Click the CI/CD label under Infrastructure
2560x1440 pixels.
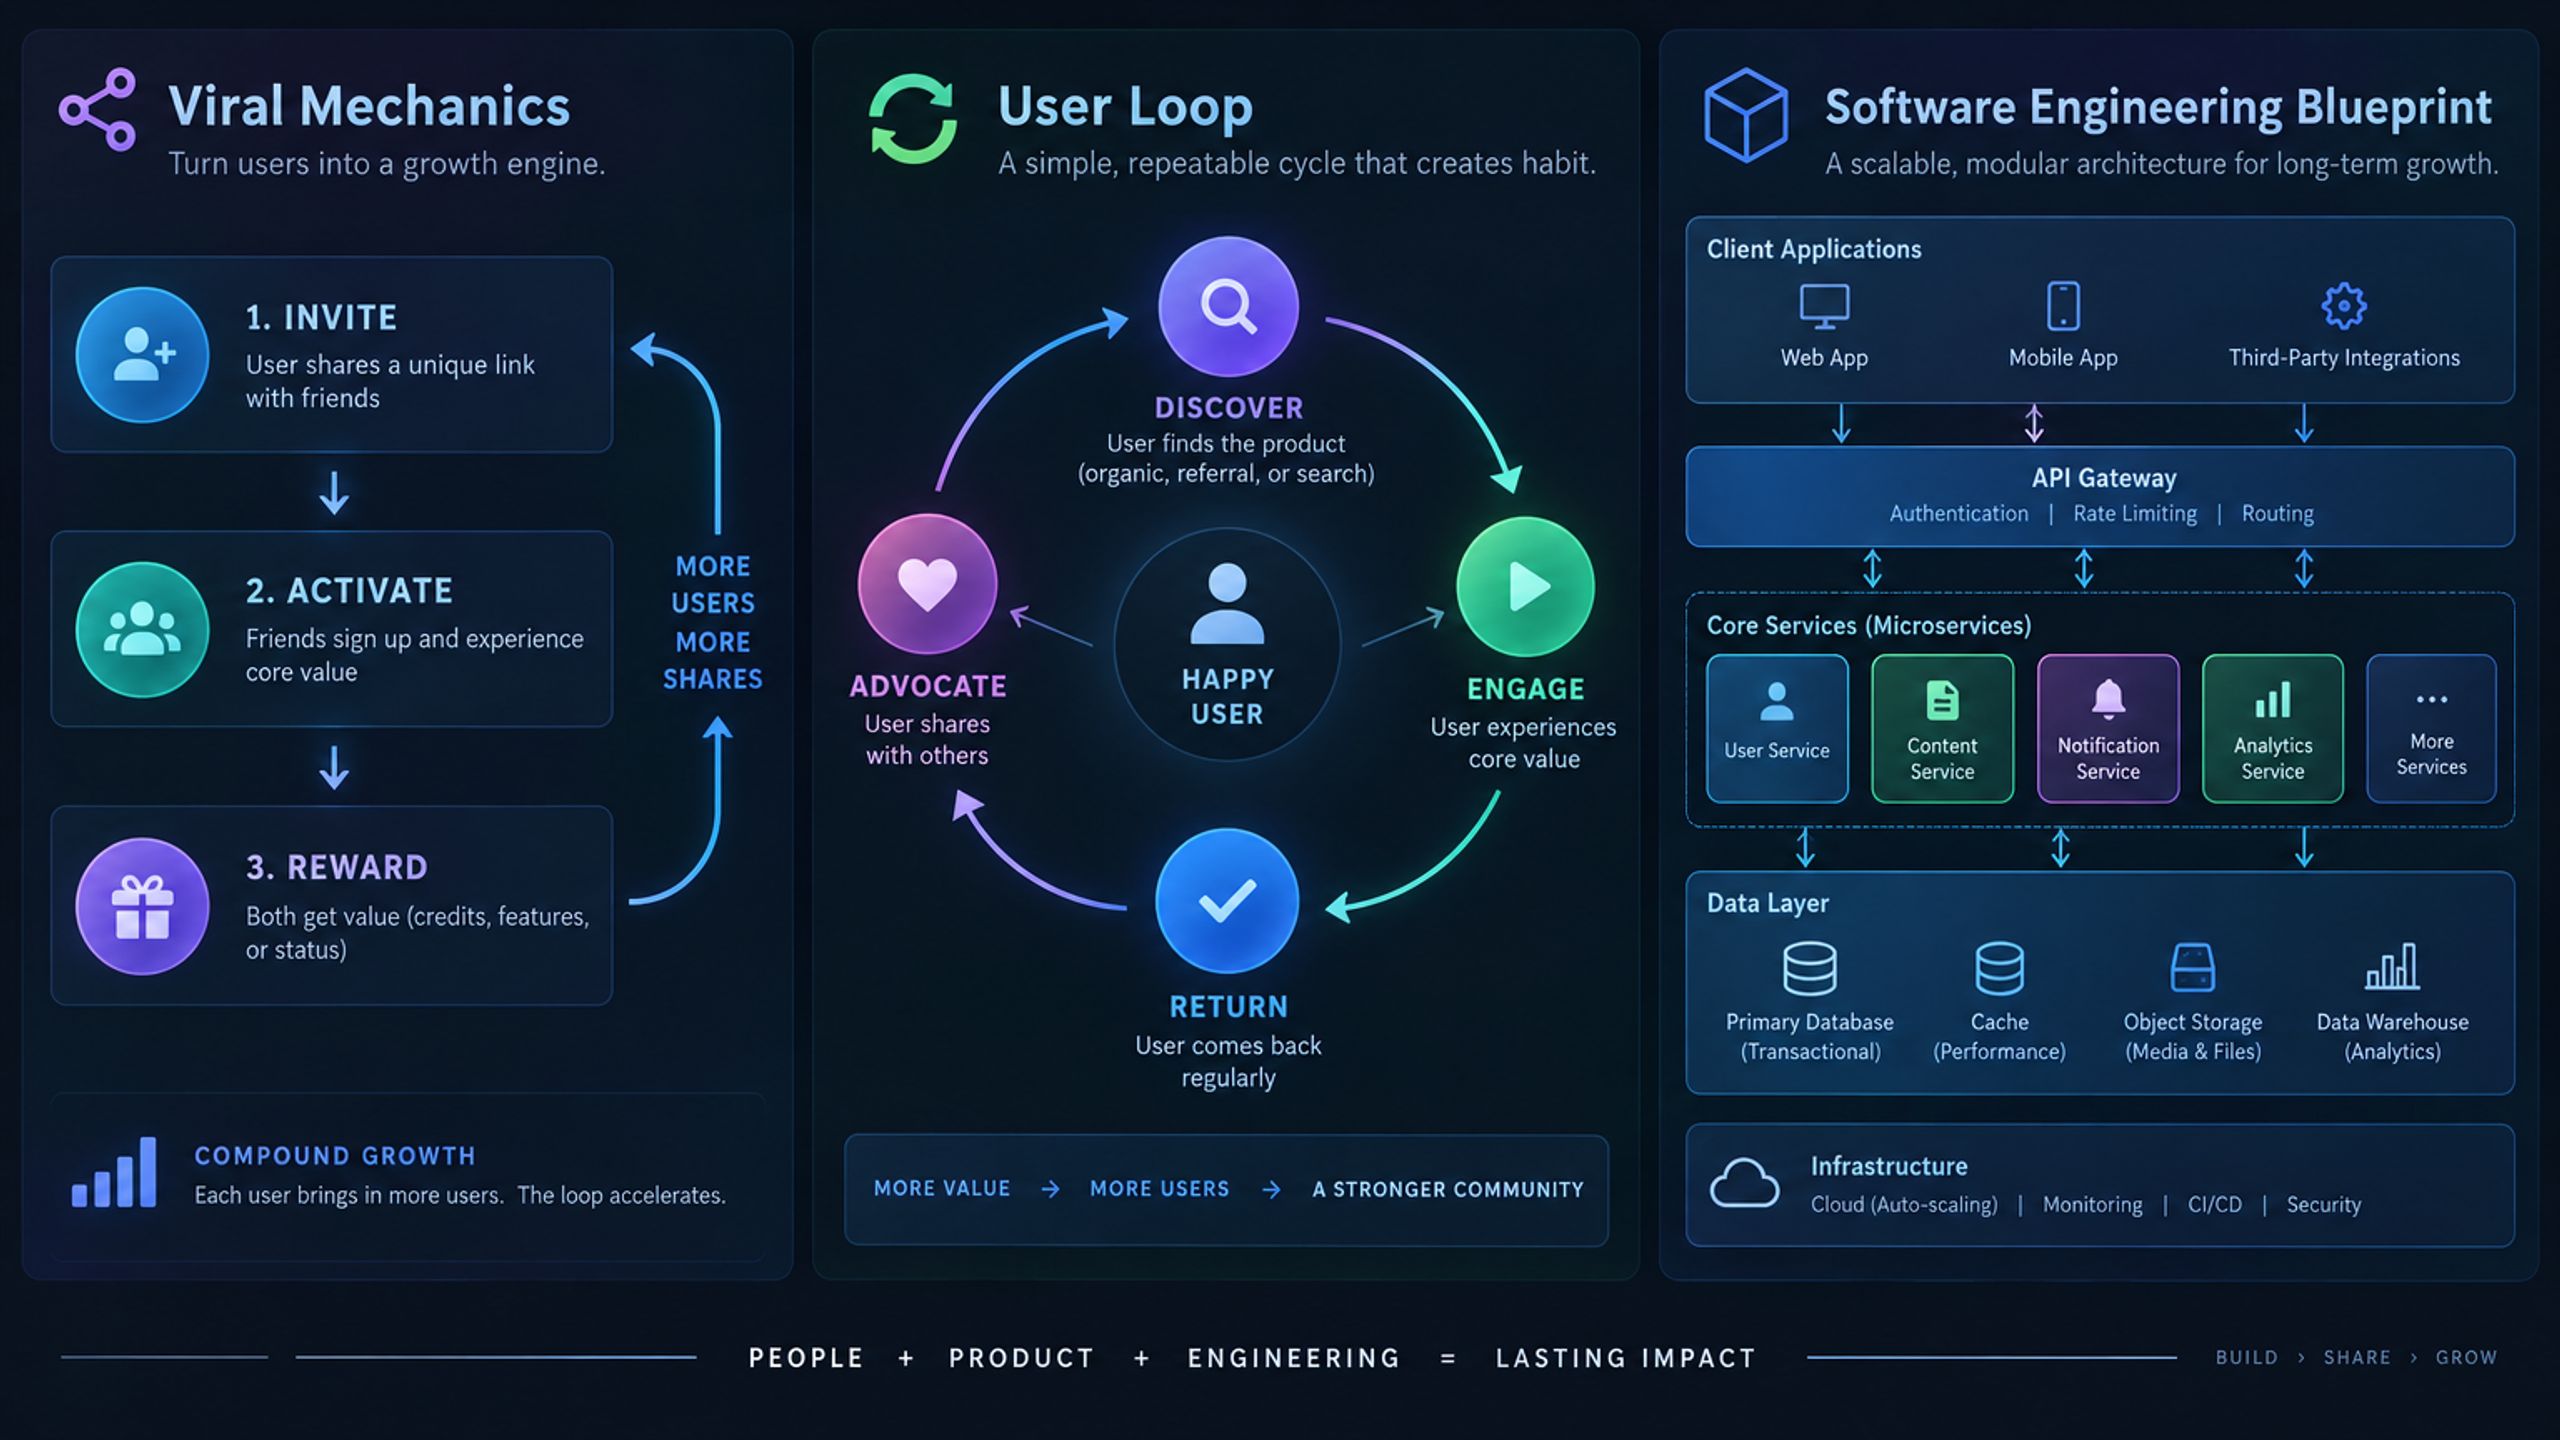(x=2214, y=1204)
